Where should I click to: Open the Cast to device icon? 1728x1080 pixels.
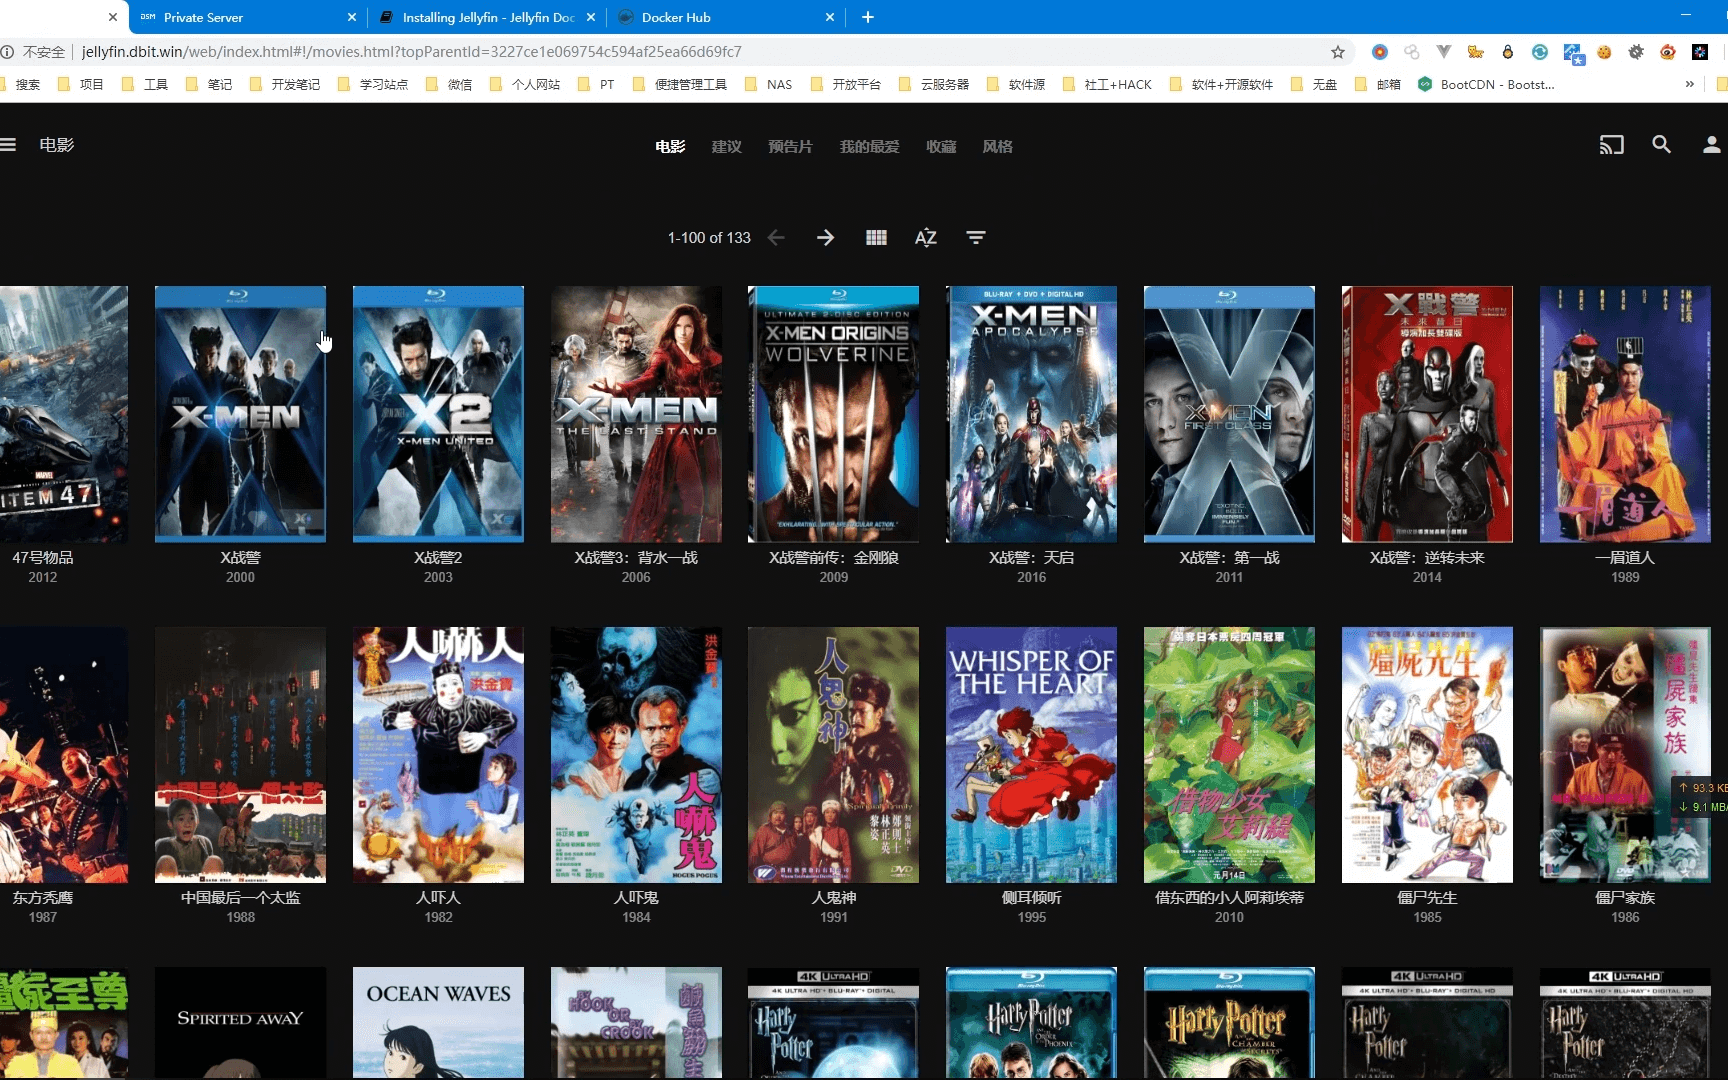1611,145
